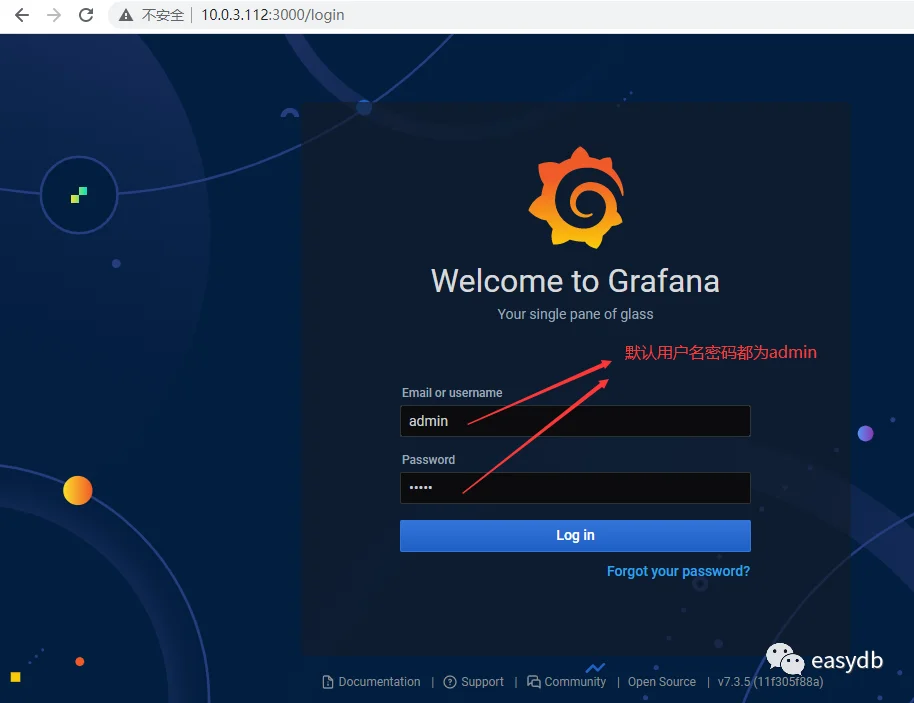The image size is (914, 703).
Task: Reload the page with refresh icon
Action: pyautogui.click(x=86, y=15)
